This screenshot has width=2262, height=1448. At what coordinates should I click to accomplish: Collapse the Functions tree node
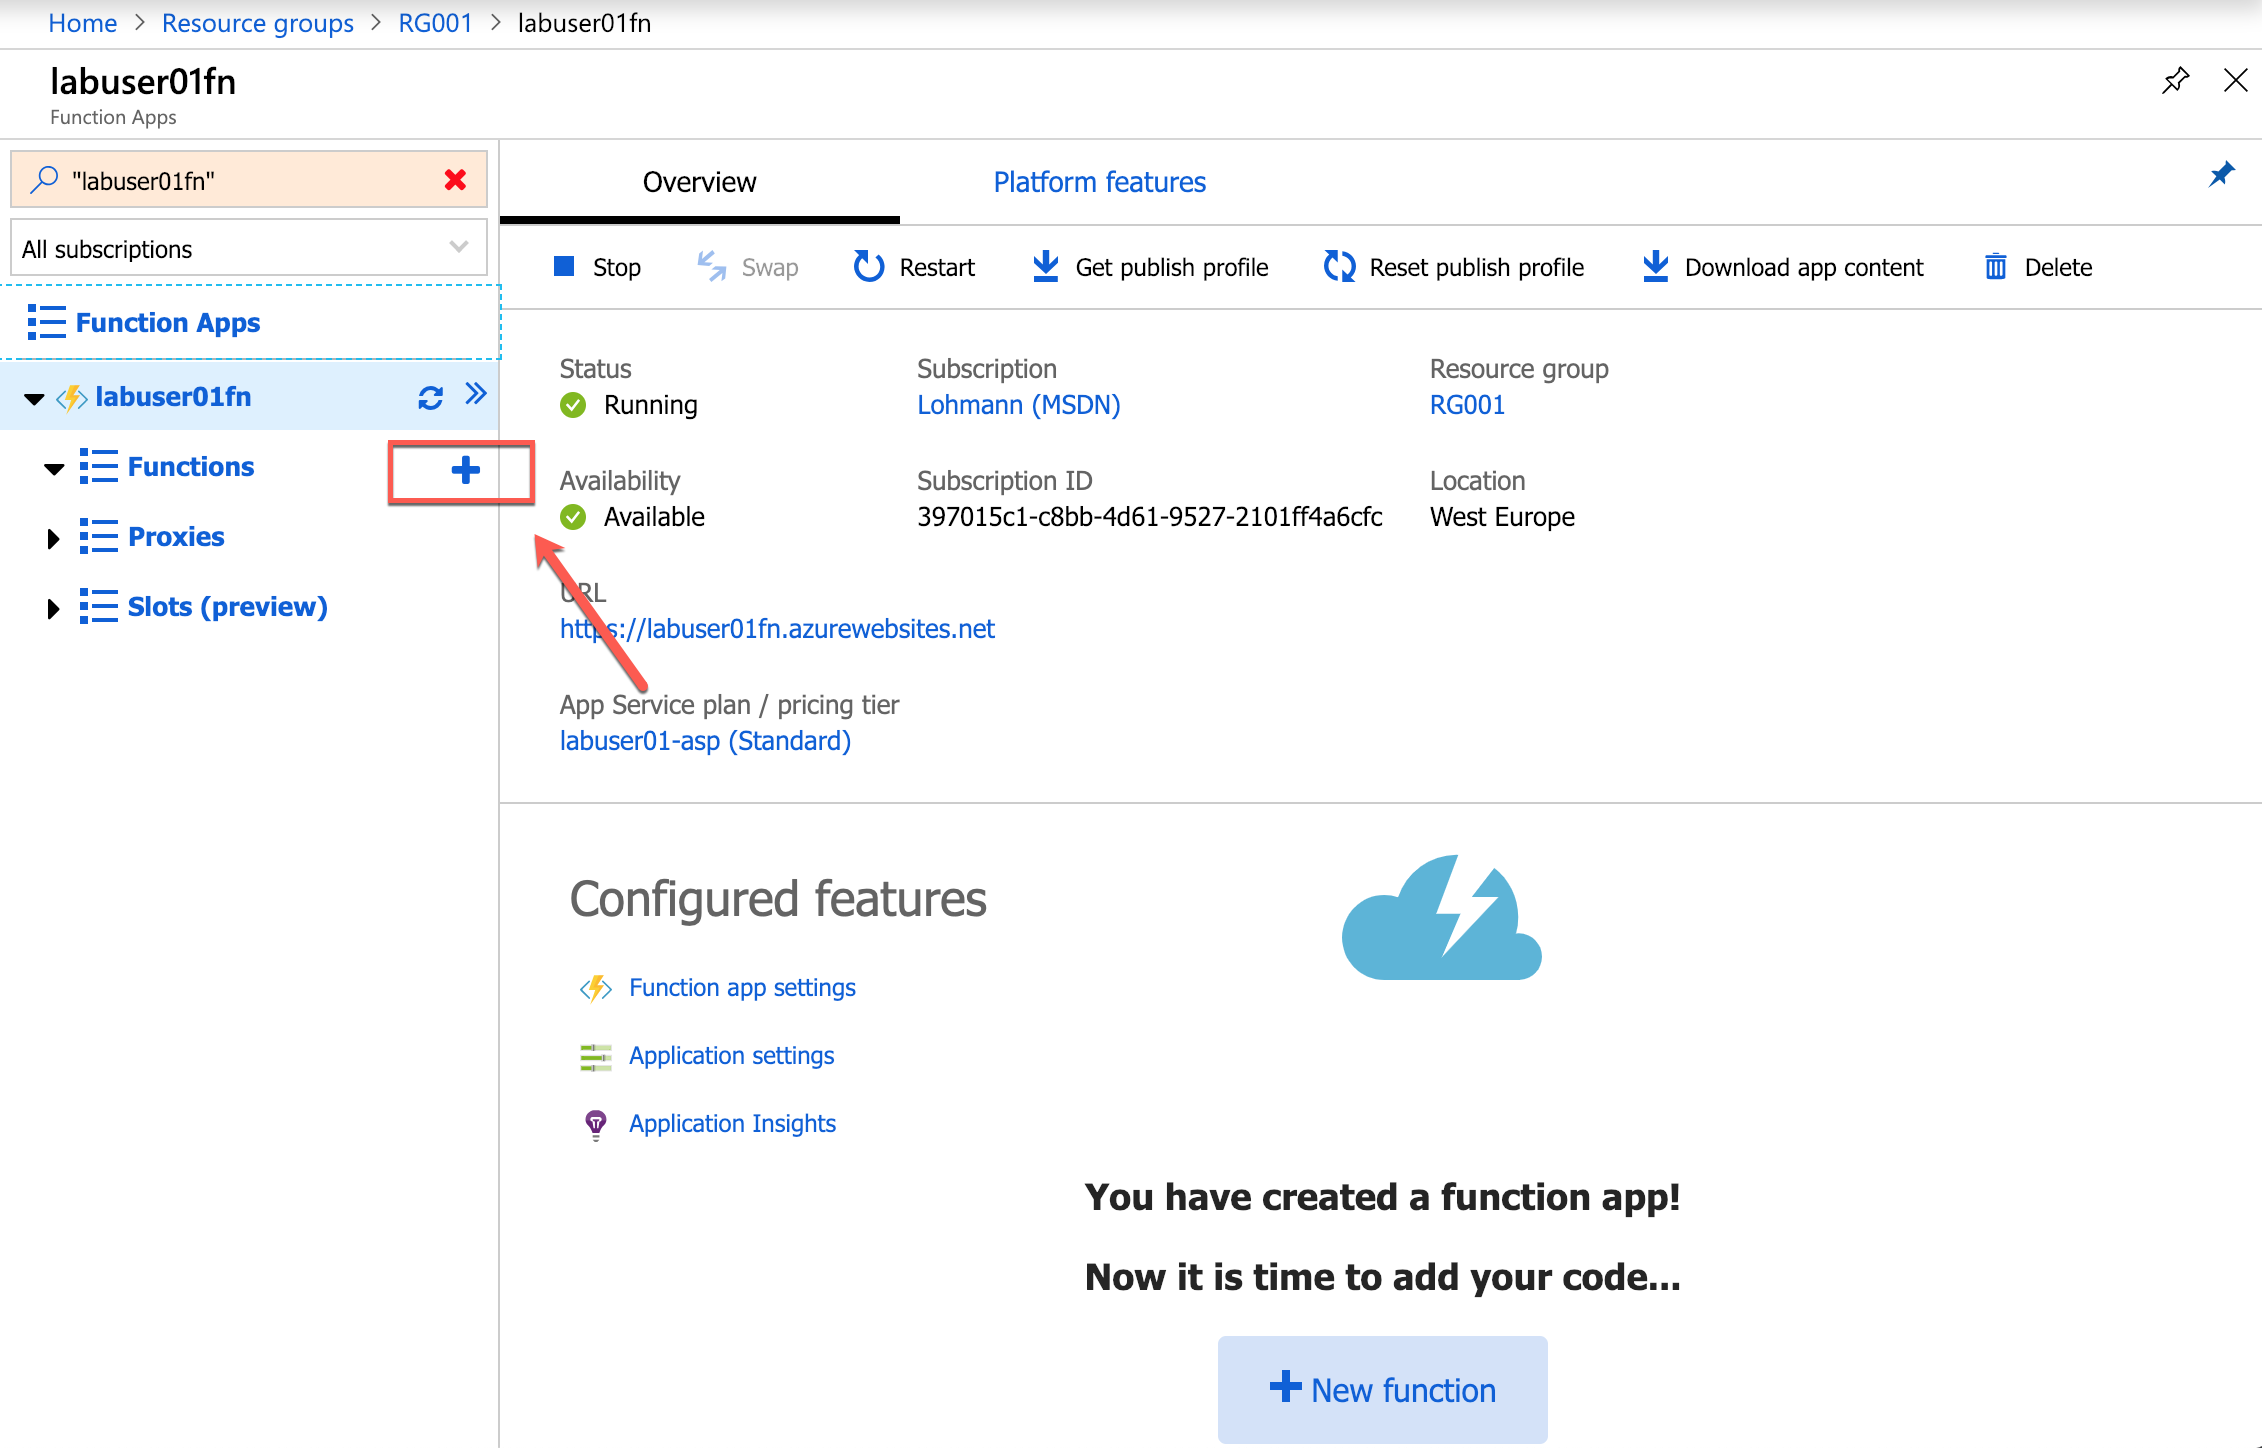pyautogui.click(x=54, y=468)
